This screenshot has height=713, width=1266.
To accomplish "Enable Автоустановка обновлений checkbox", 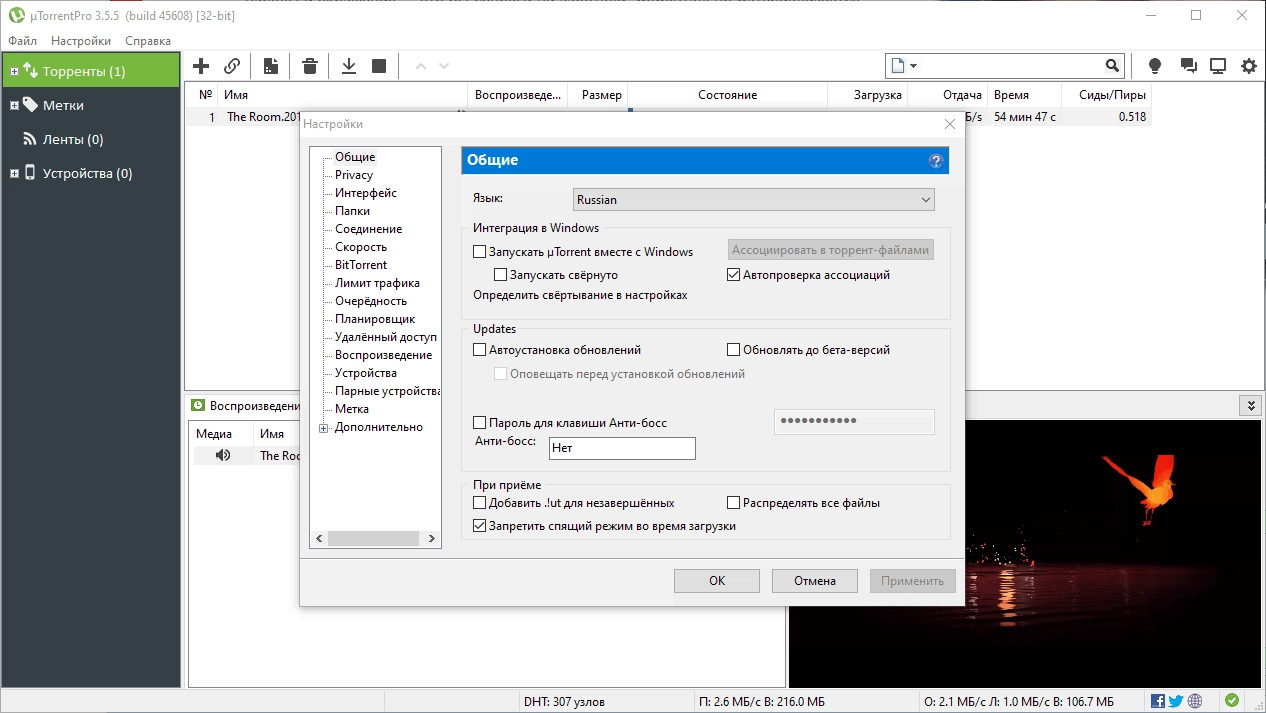I will pos(480,350).
